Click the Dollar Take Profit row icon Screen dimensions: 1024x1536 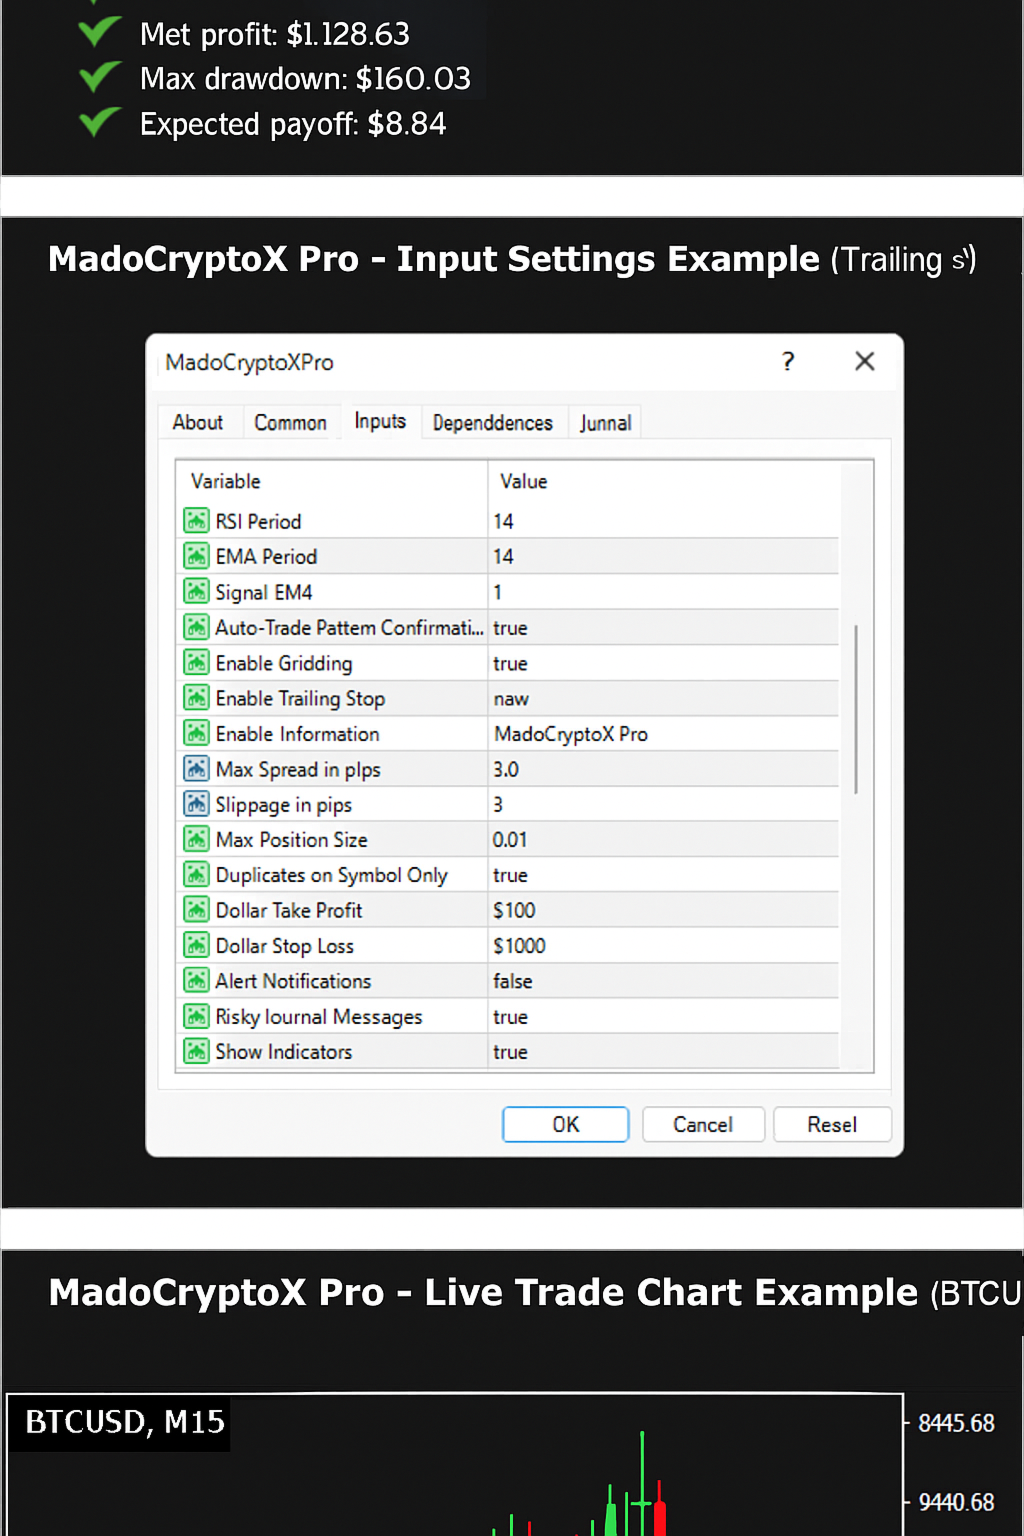click(196, 910)
